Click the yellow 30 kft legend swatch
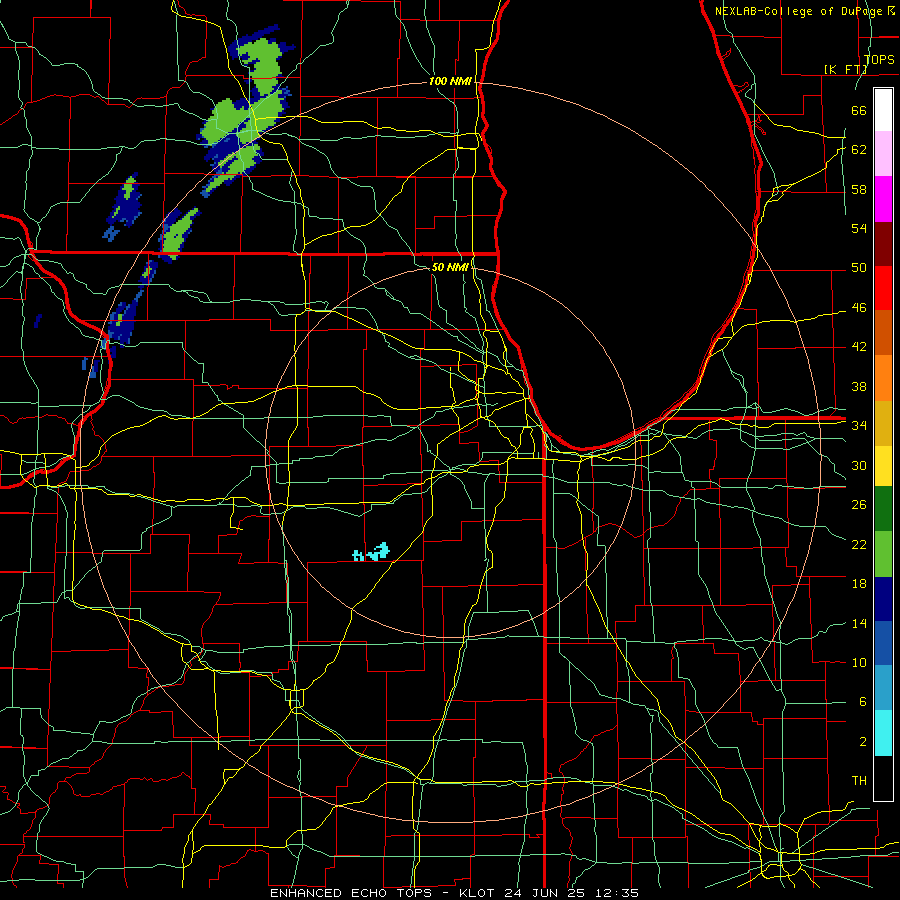Screen dimensions: 900x900 (883, 465)
